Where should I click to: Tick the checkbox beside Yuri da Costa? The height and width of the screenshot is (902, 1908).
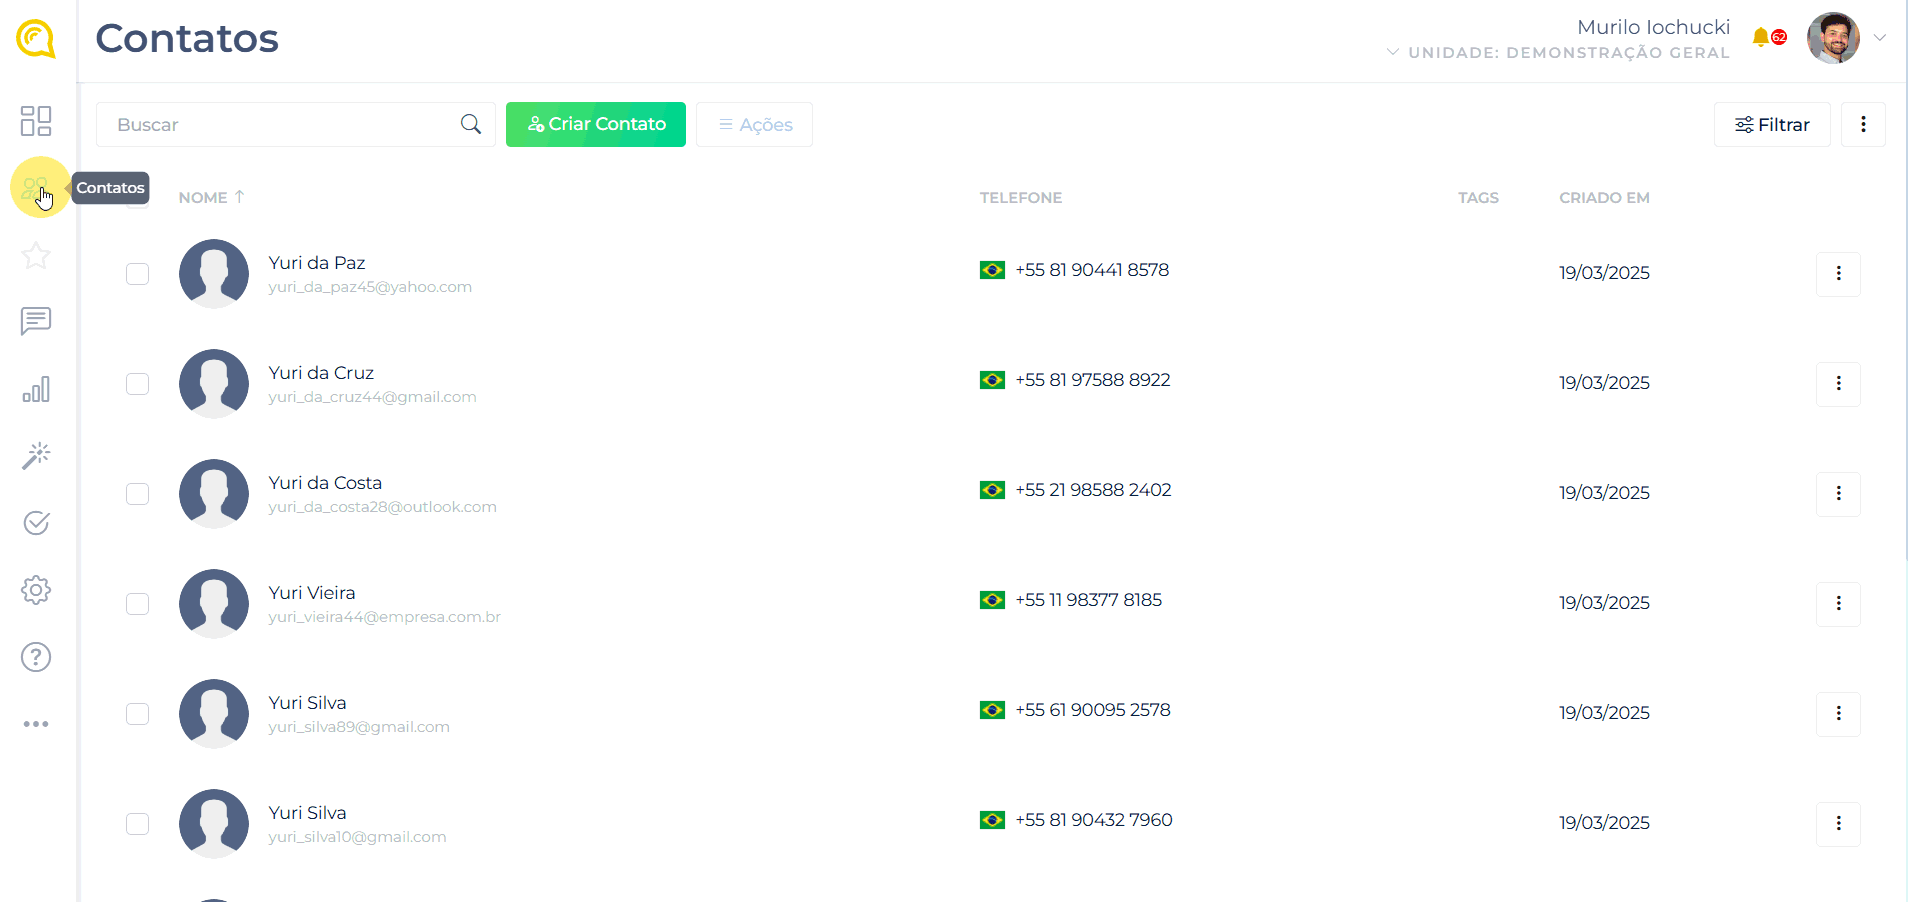tap(138, 494)
